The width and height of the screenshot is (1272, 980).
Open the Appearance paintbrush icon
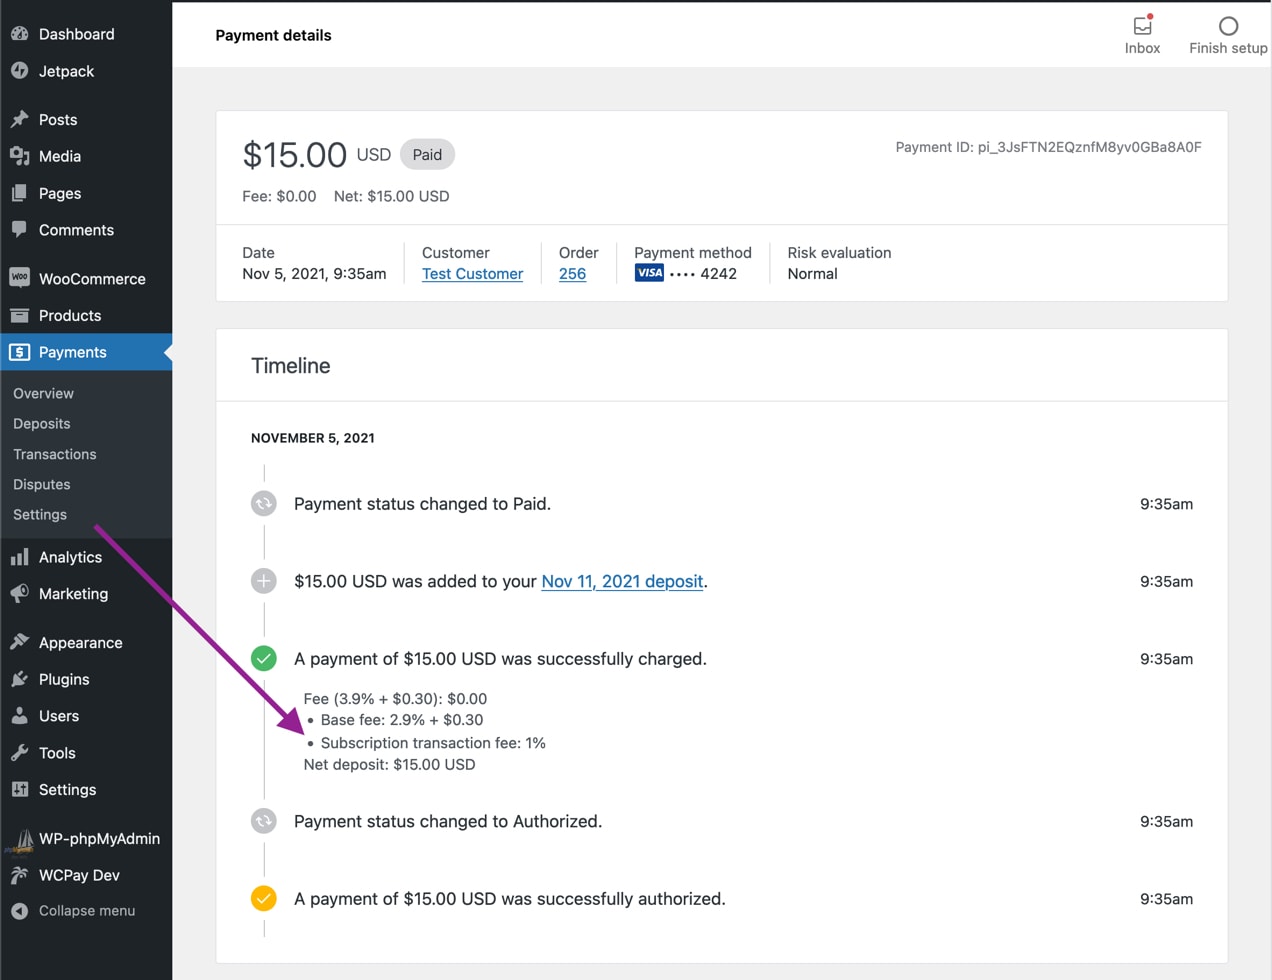click(x=19, y=642)
